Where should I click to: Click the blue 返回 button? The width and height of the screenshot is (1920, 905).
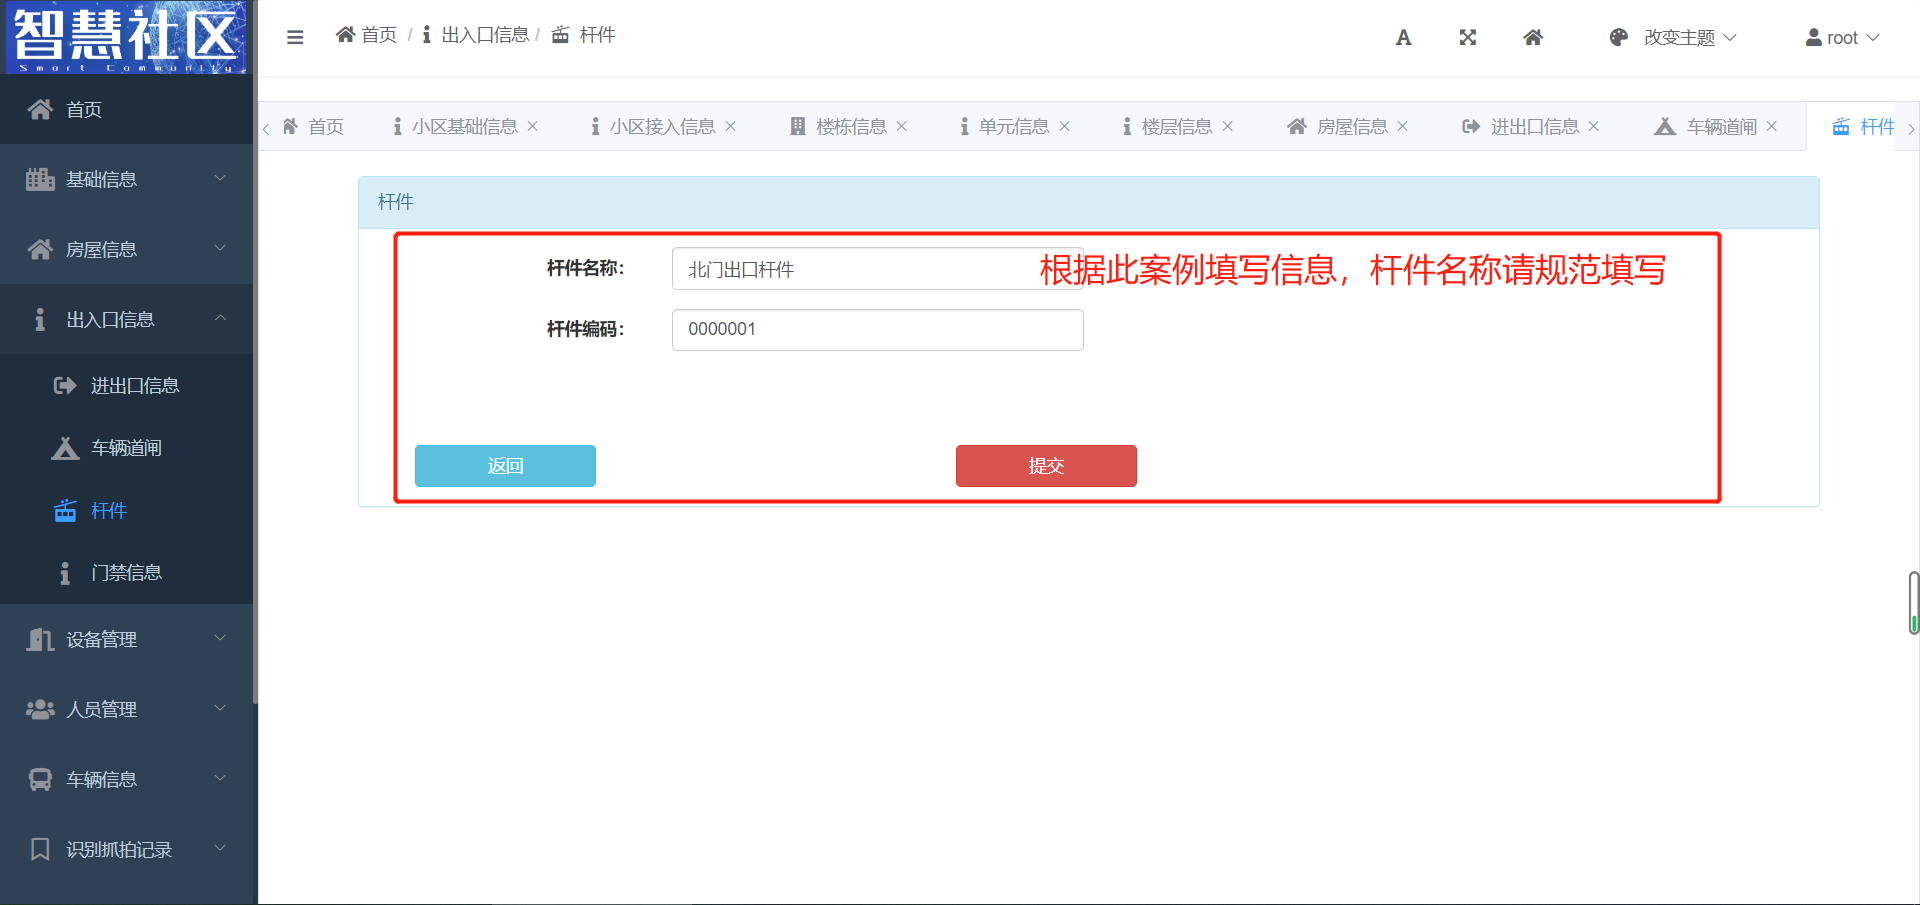(x=505, y=466)
